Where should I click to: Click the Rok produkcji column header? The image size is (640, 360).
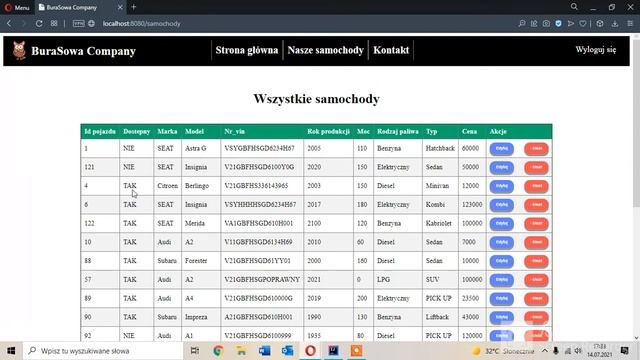pos(329,131)
